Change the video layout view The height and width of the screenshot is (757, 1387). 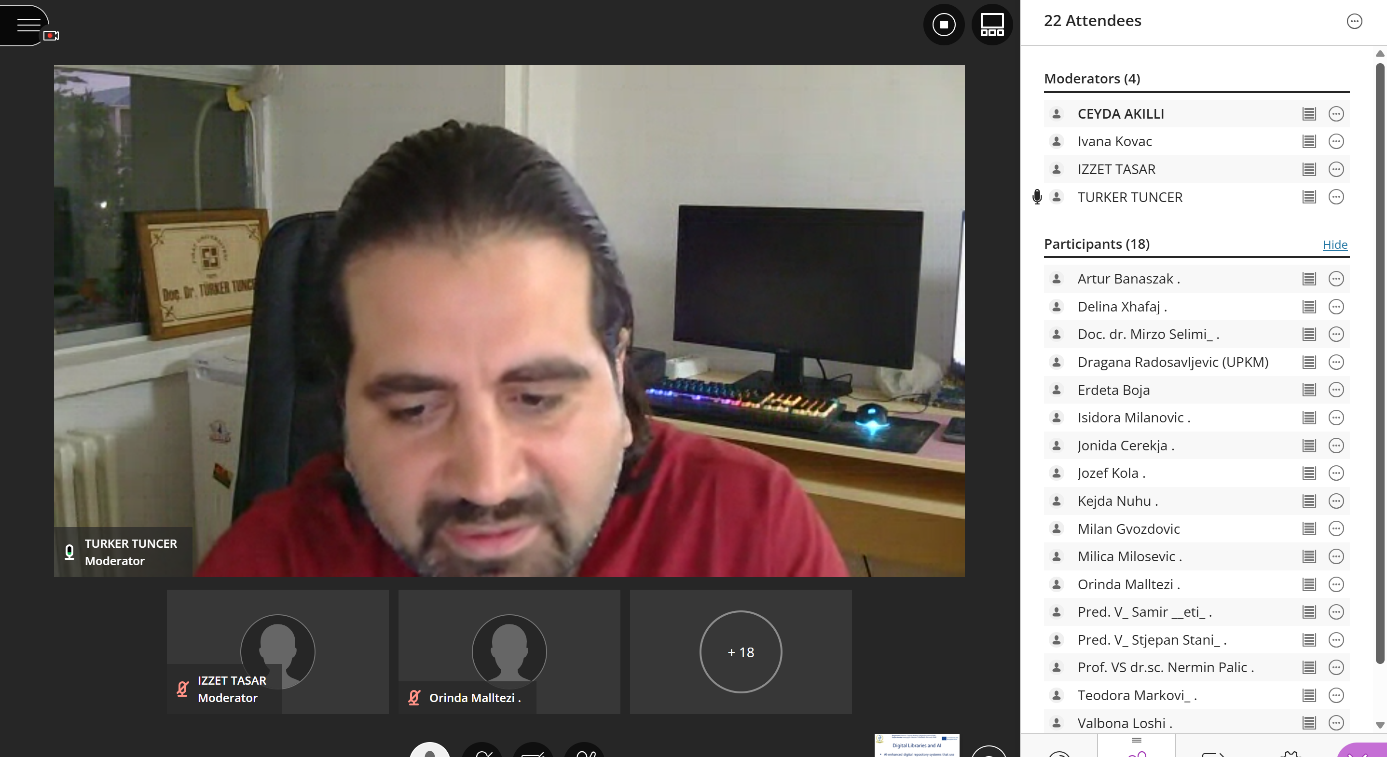click(991, 25)
